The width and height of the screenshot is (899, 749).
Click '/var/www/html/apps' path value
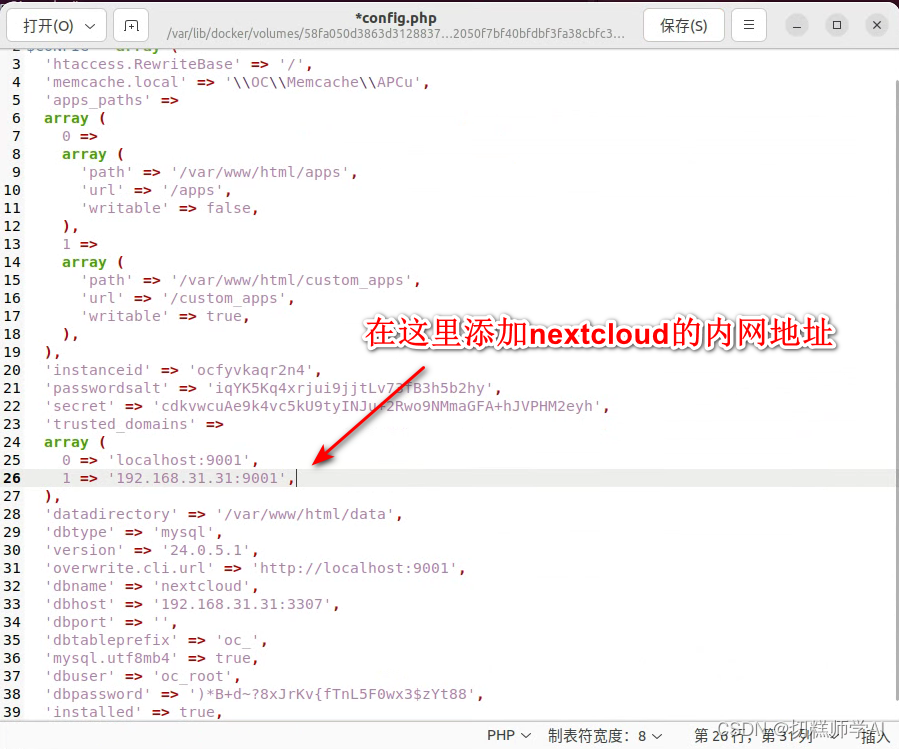pos(260,172)
